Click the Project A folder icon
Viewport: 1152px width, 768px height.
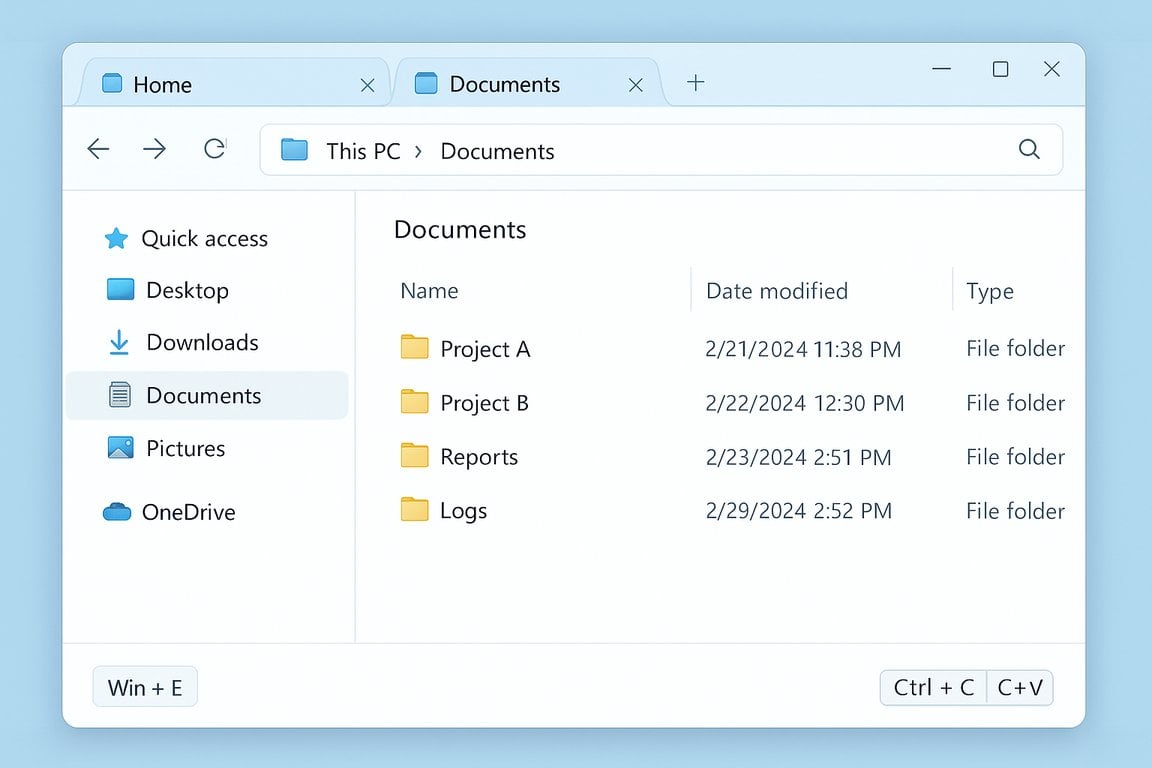tap(414, 347)
